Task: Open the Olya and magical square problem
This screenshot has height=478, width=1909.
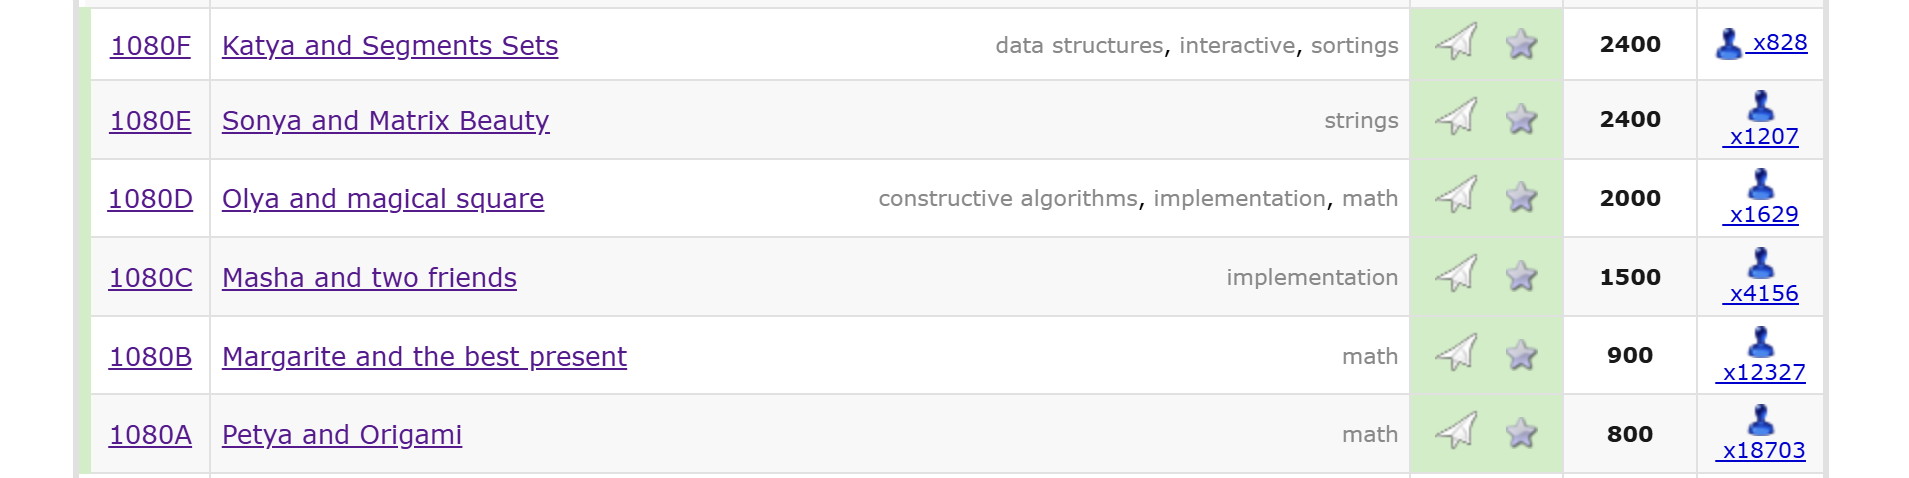Action: (x=382, y=199)
